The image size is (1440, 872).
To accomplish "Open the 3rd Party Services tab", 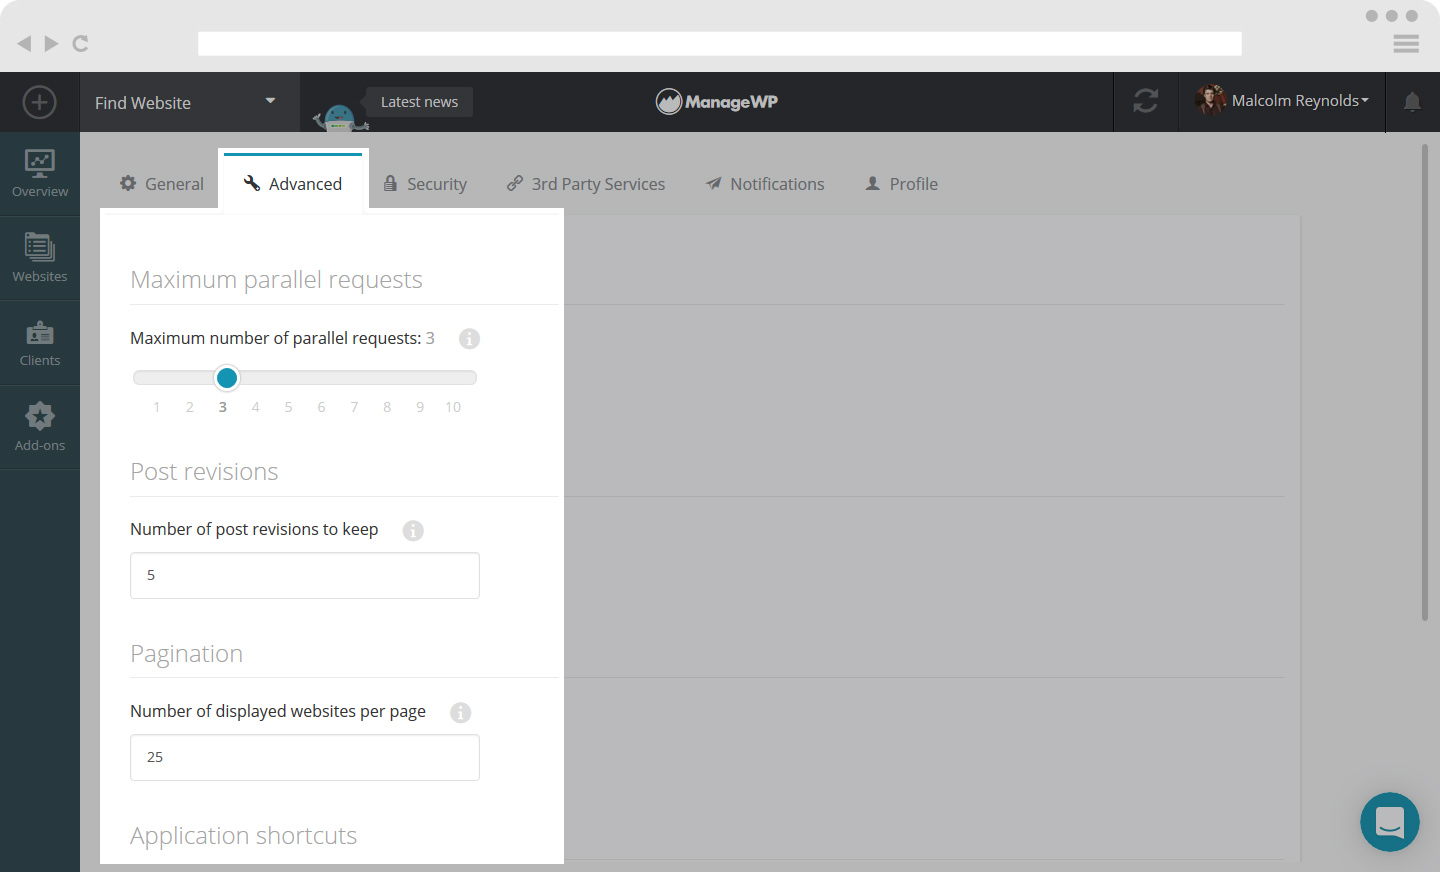I will 586,184.
